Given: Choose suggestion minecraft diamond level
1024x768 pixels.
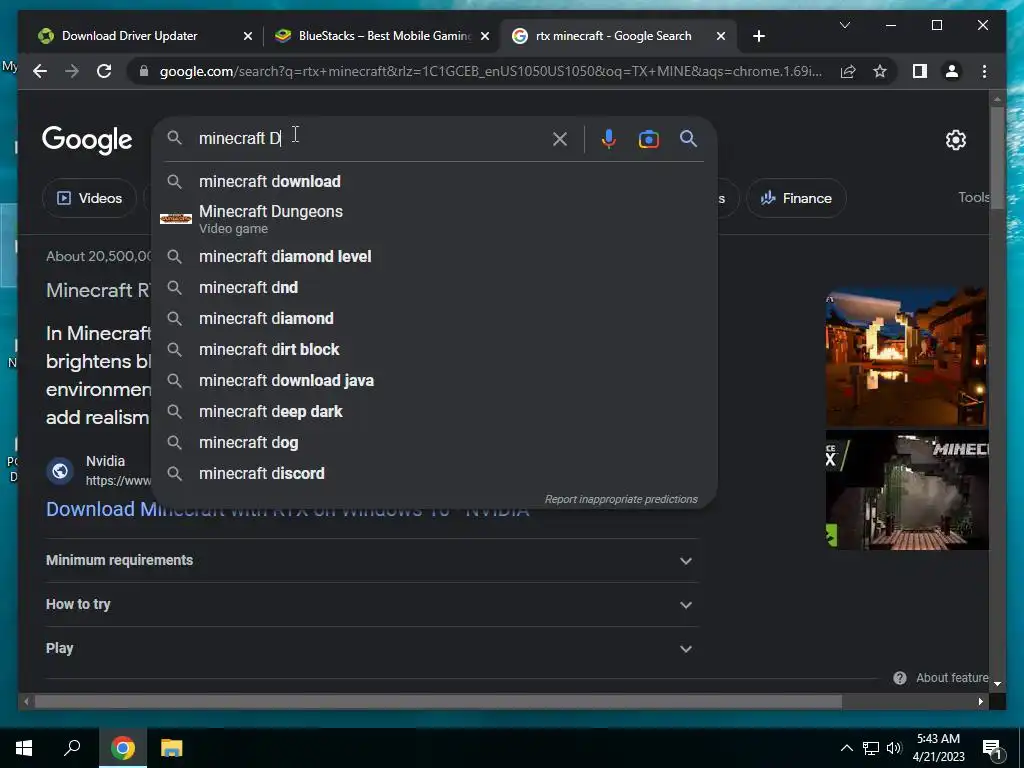Looking at the screenshot, I should point(434,257).
